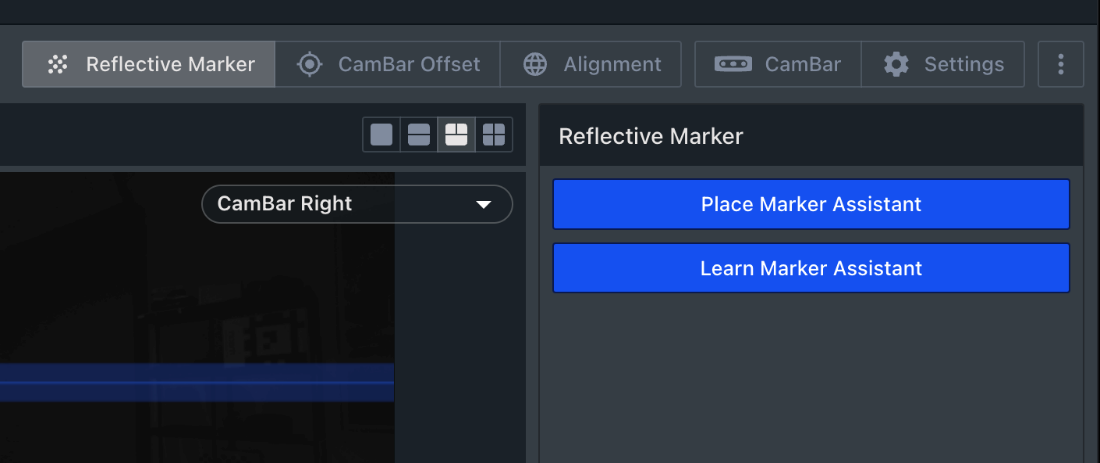The width and height of the screenshot is (1100, 463).
Task: Click the 'Reflective Marker' panel heading text
Action: click(650, 136)
